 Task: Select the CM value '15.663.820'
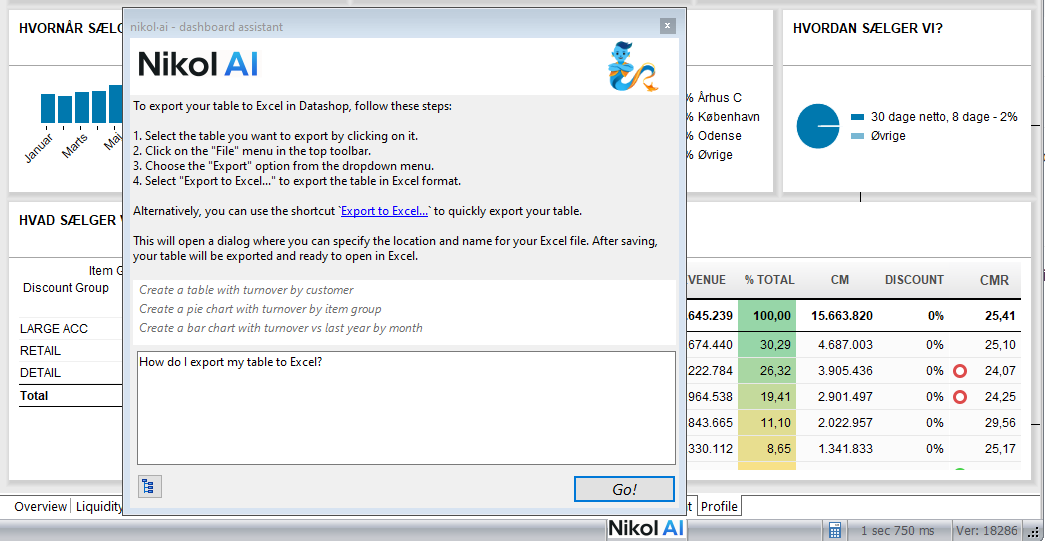click(842, 316)
